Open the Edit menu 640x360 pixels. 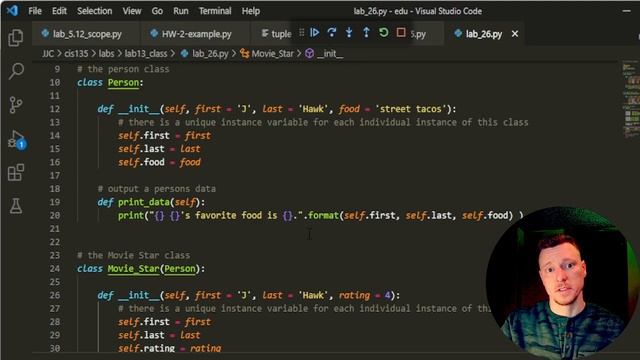tap(59, 11)
